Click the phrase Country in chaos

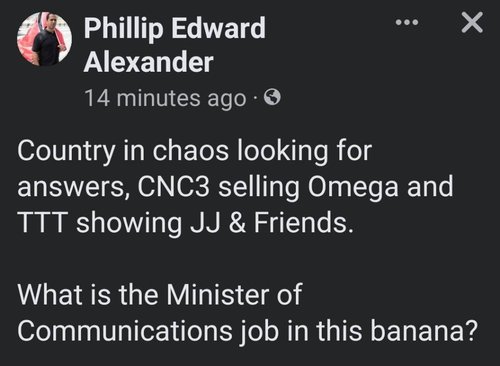coord(123,152)
